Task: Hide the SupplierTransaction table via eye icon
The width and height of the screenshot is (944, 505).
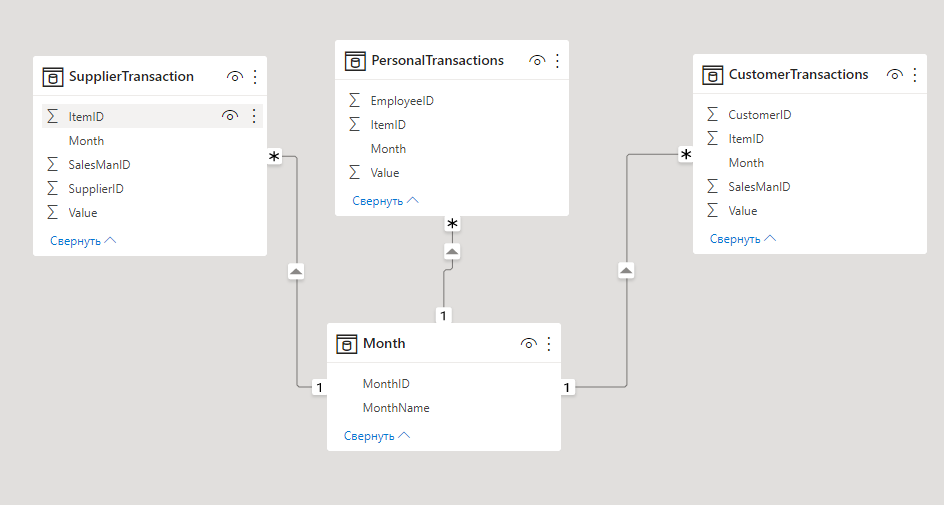Action: point(235,76)
